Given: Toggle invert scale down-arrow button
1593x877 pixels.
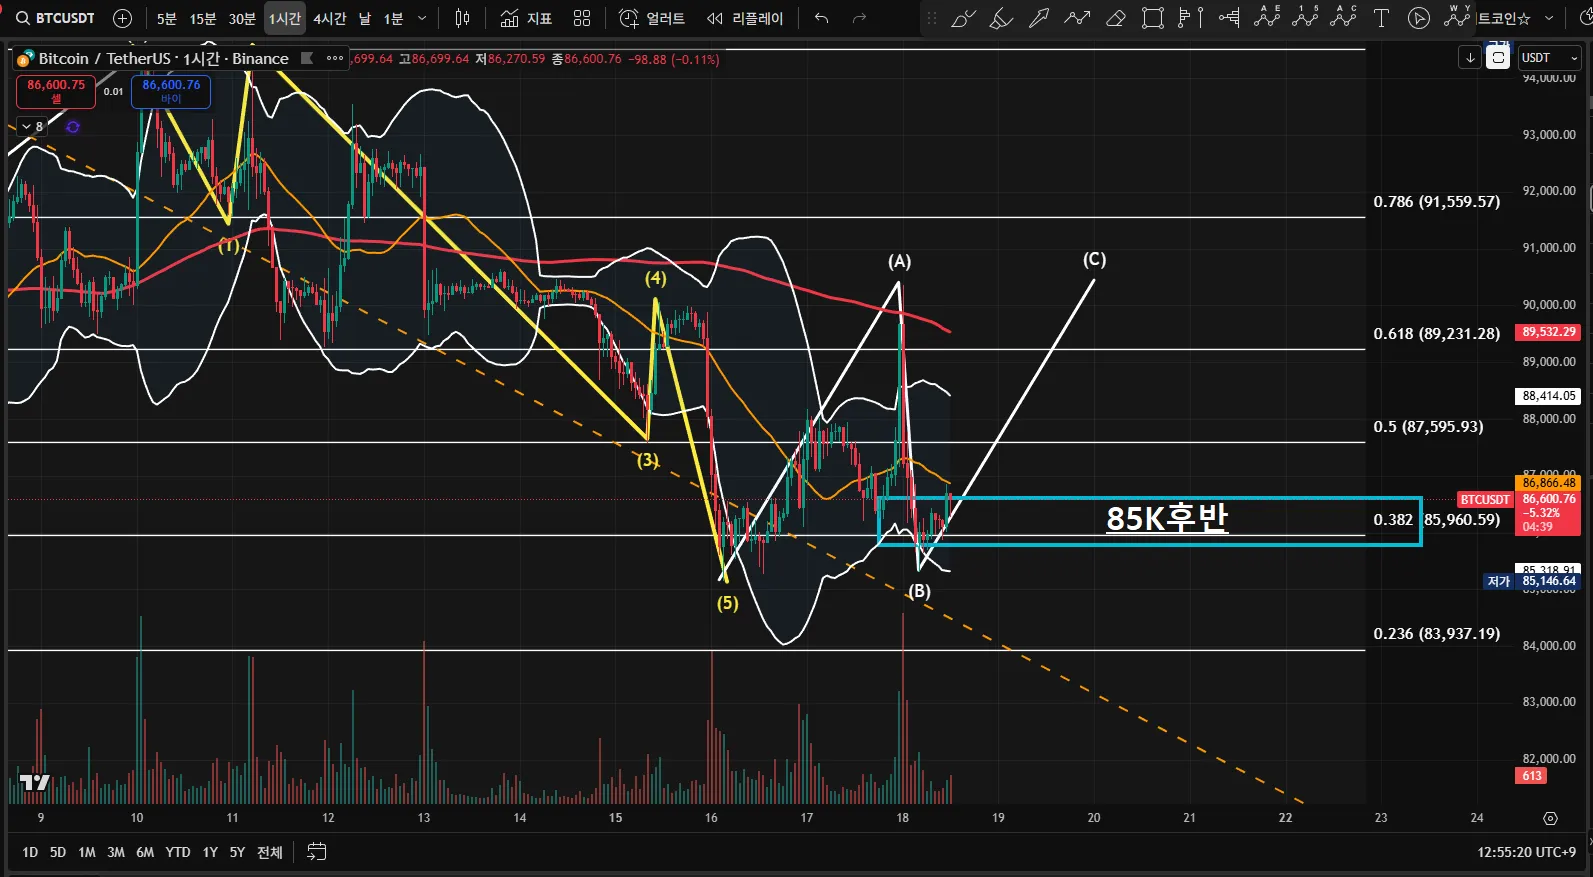Looking at the screenshot, I should click(1470, 58).
